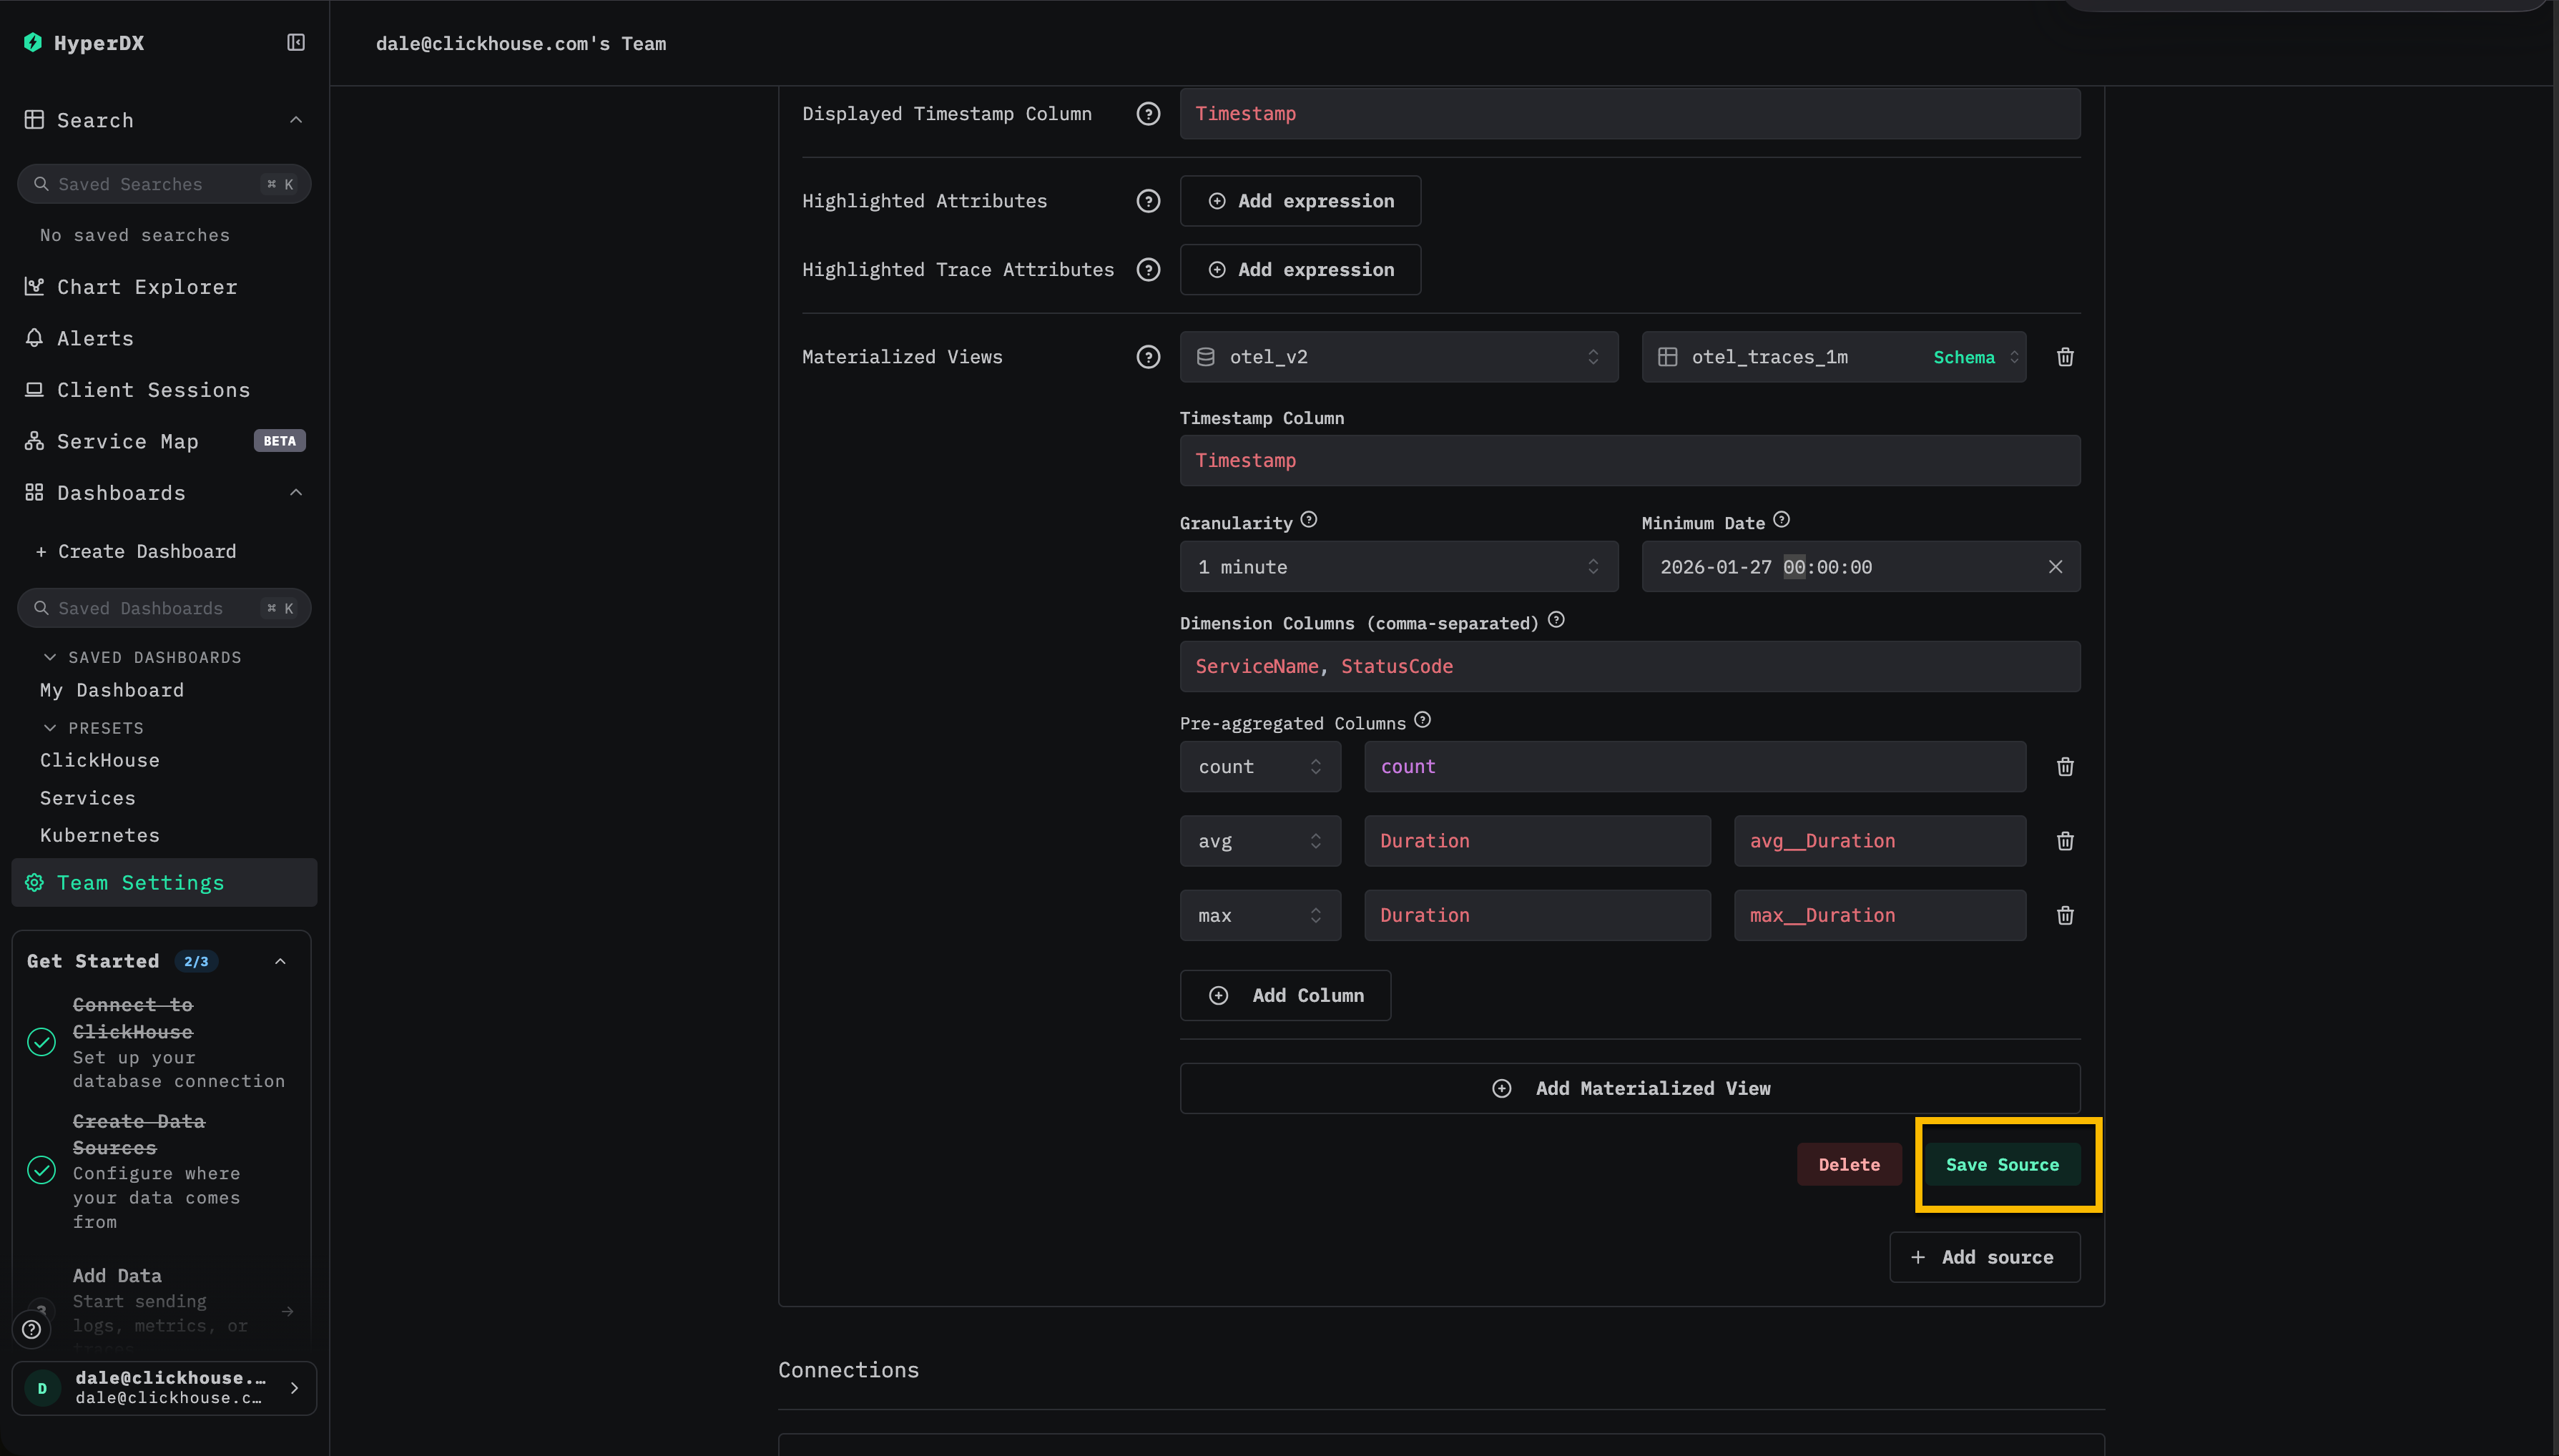Image resolution: width=2559 pixels, height=1456 pixels.
Task: Collapse the sidebar using the panel icon
Action: [x=296, y=42]
